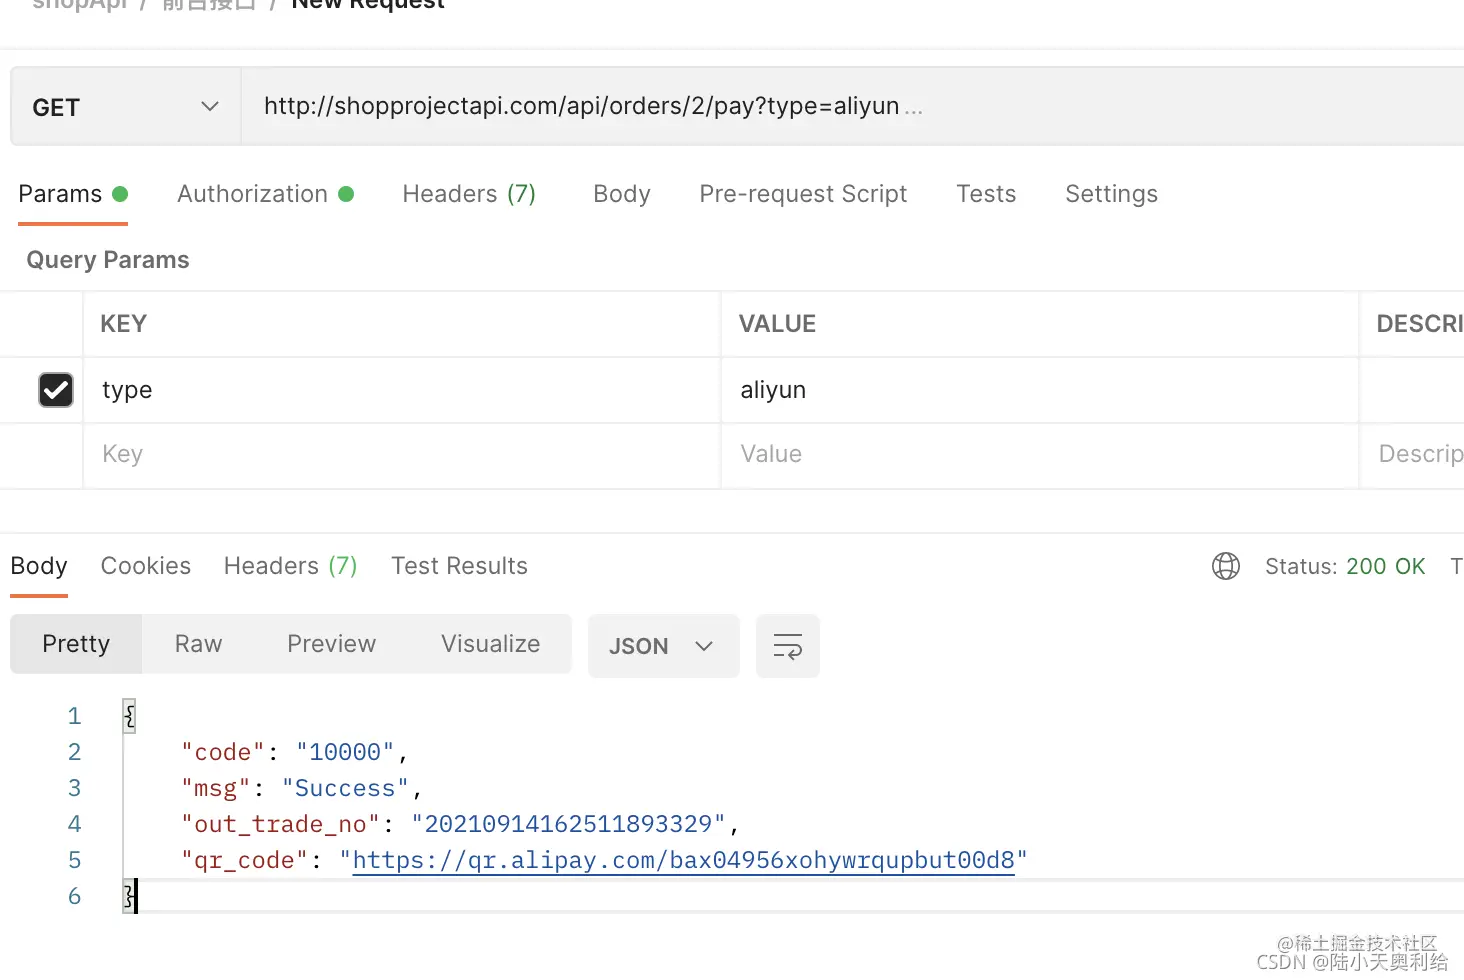Select the Preview view button

point(331,644)
